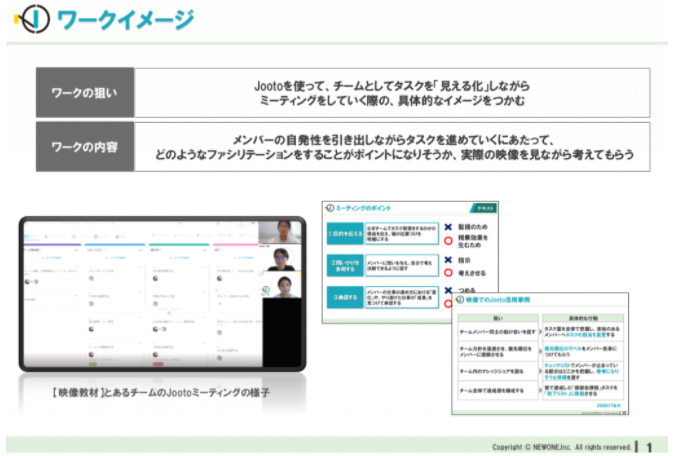Screen dimensions: 674x456
Task: Select caption 【映像教材】とあるチームのJootoミーティングの様子
Action: click(160, 392)
